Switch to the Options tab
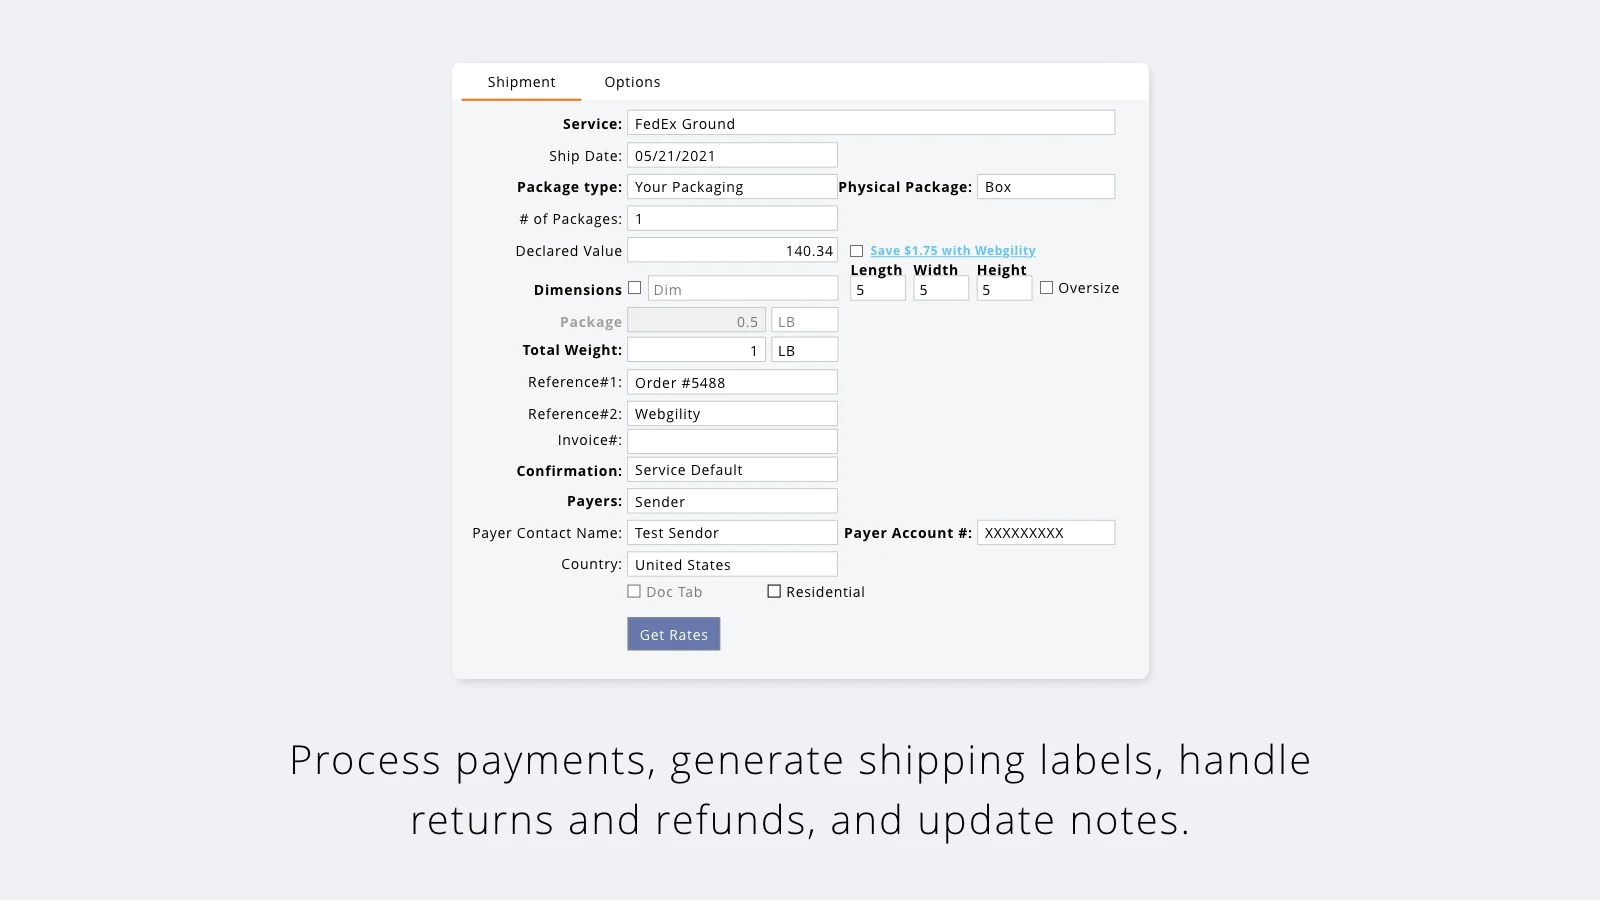The width and height of the screenshot is (1600, 900). coord(632,82)
